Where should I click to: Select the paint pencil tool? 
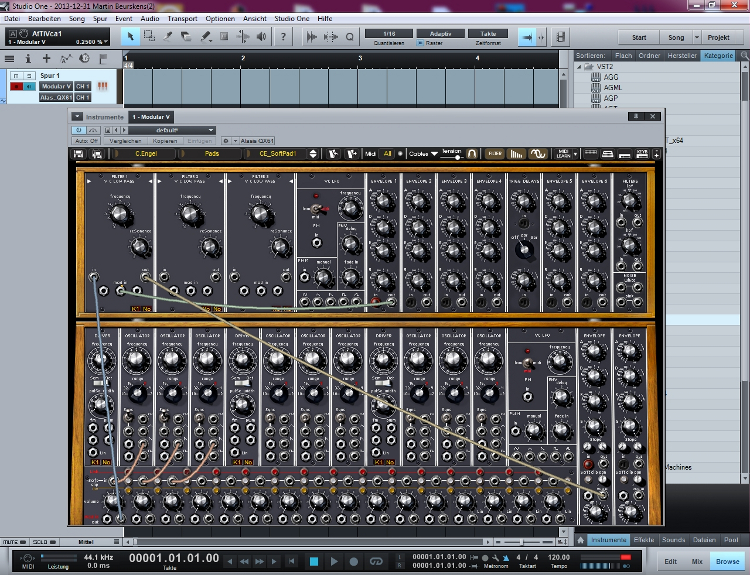click(206, 36)
